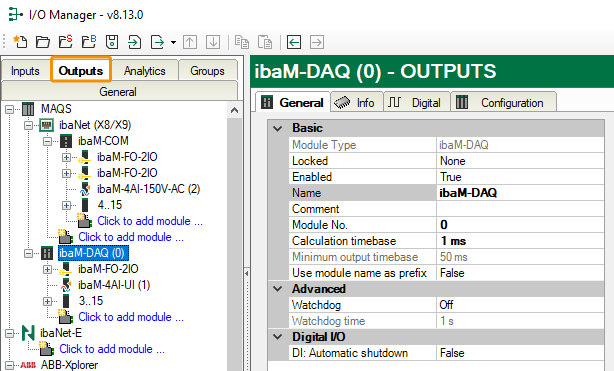
Task: Click the Move up arrow icon
Action: (190, 42)
